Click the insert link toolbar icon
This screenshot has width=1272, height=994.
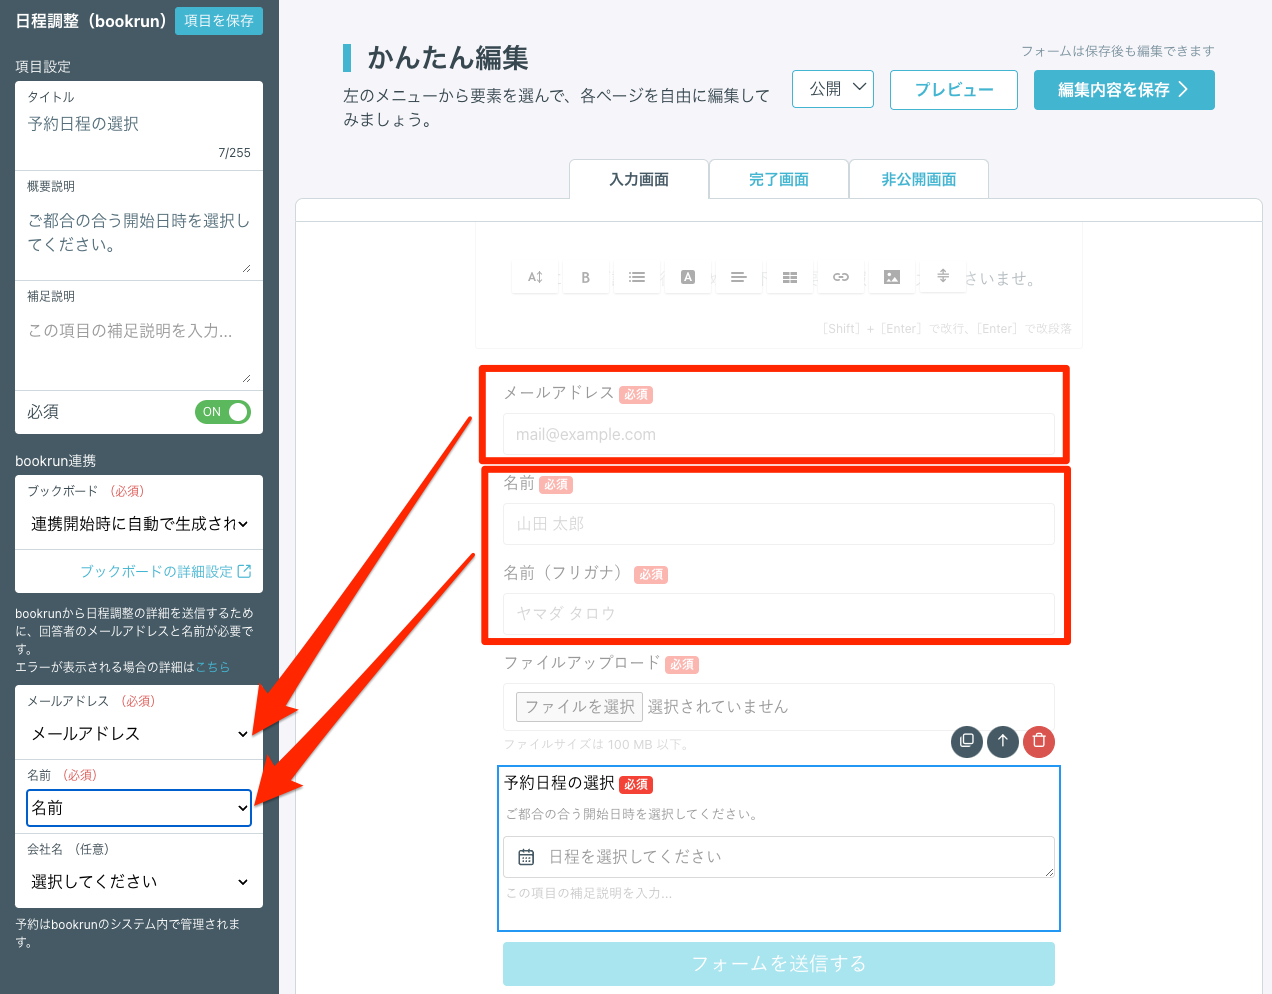click(x=841, y=277)
